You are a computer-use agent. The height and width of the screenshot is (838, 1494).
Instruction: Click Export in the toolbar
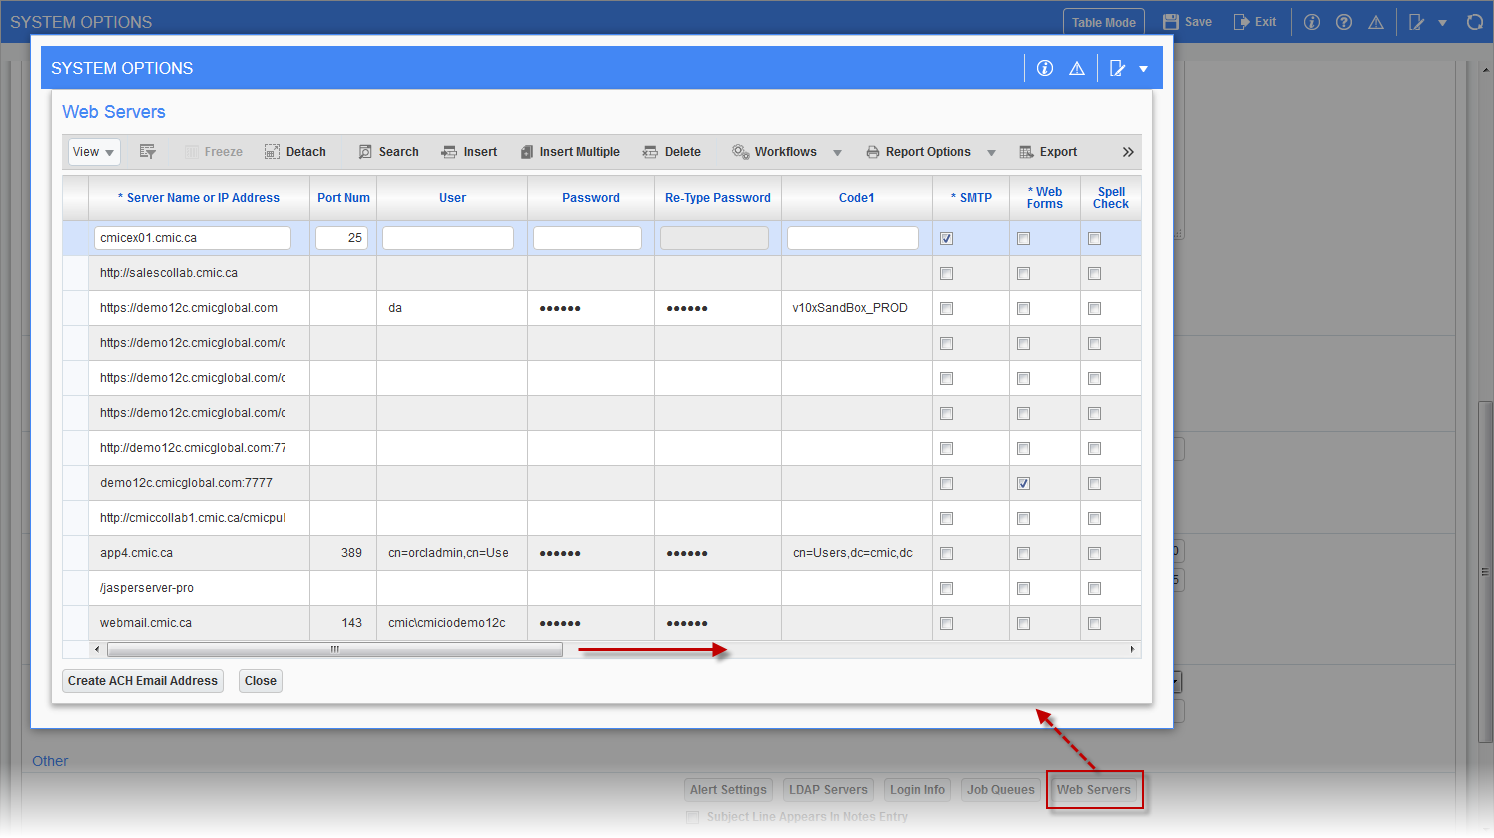tap(1048, 152)
